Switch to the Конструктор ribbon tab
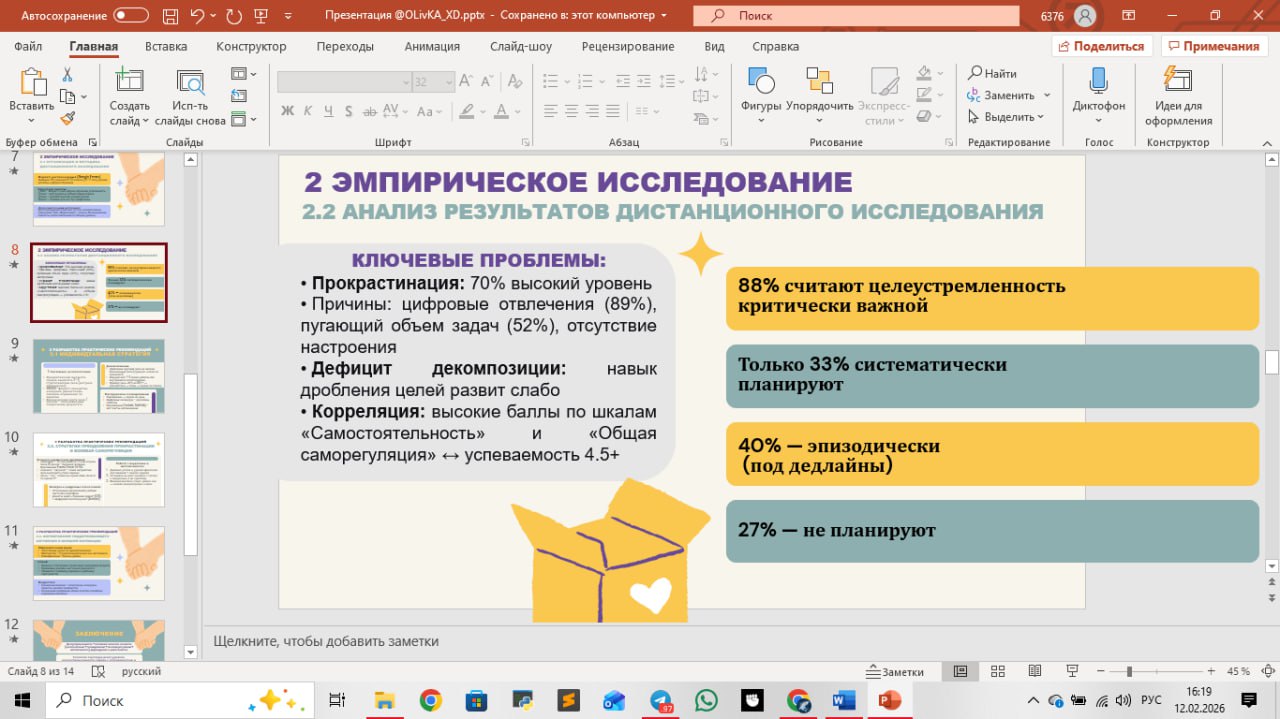 pos(251,46)
